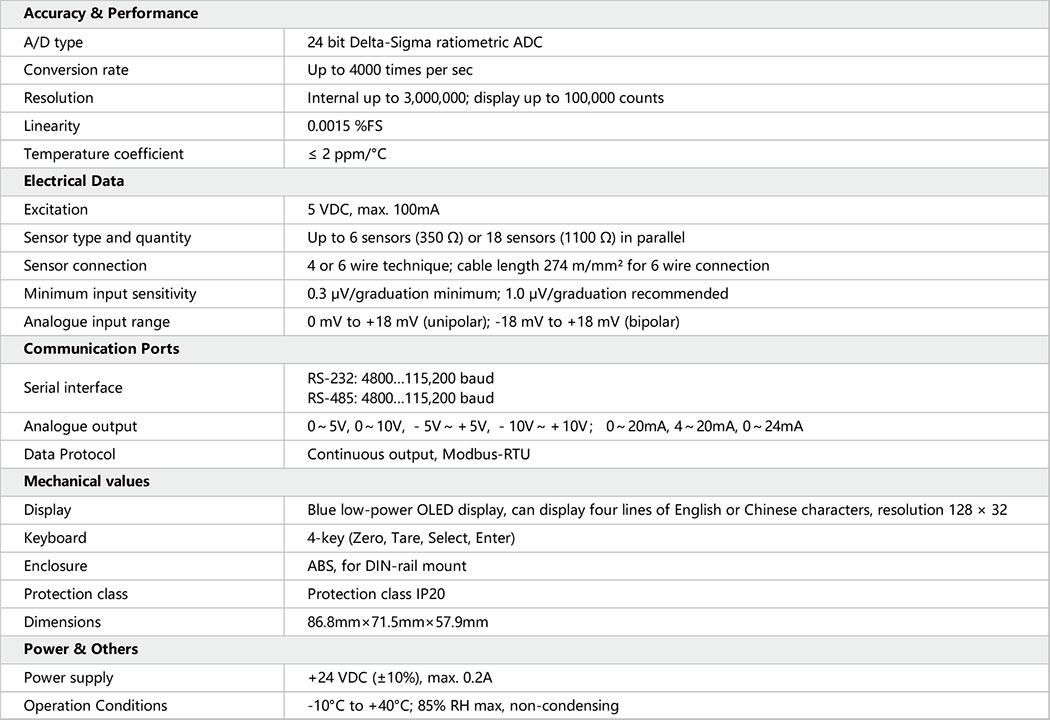The image size is (1050, 720).
Task: Select the Conversion rate label
Action: (76, 70)
